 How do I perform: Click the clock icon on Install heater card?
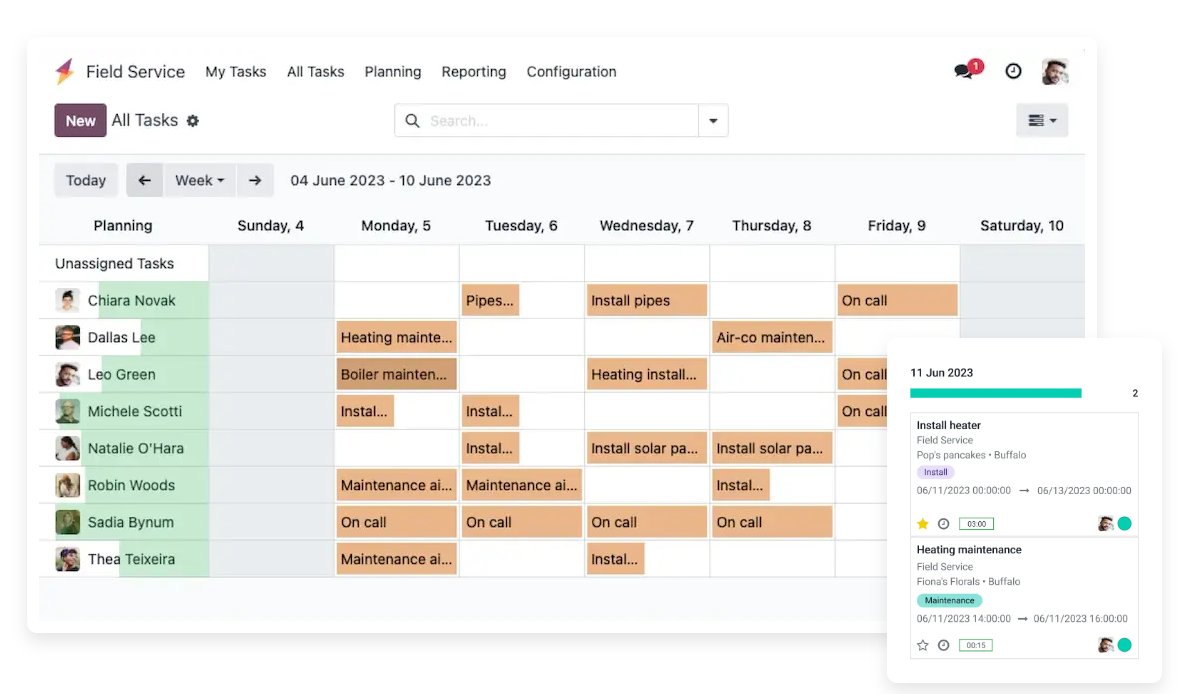pyautogui.click(x=943, y=524)
